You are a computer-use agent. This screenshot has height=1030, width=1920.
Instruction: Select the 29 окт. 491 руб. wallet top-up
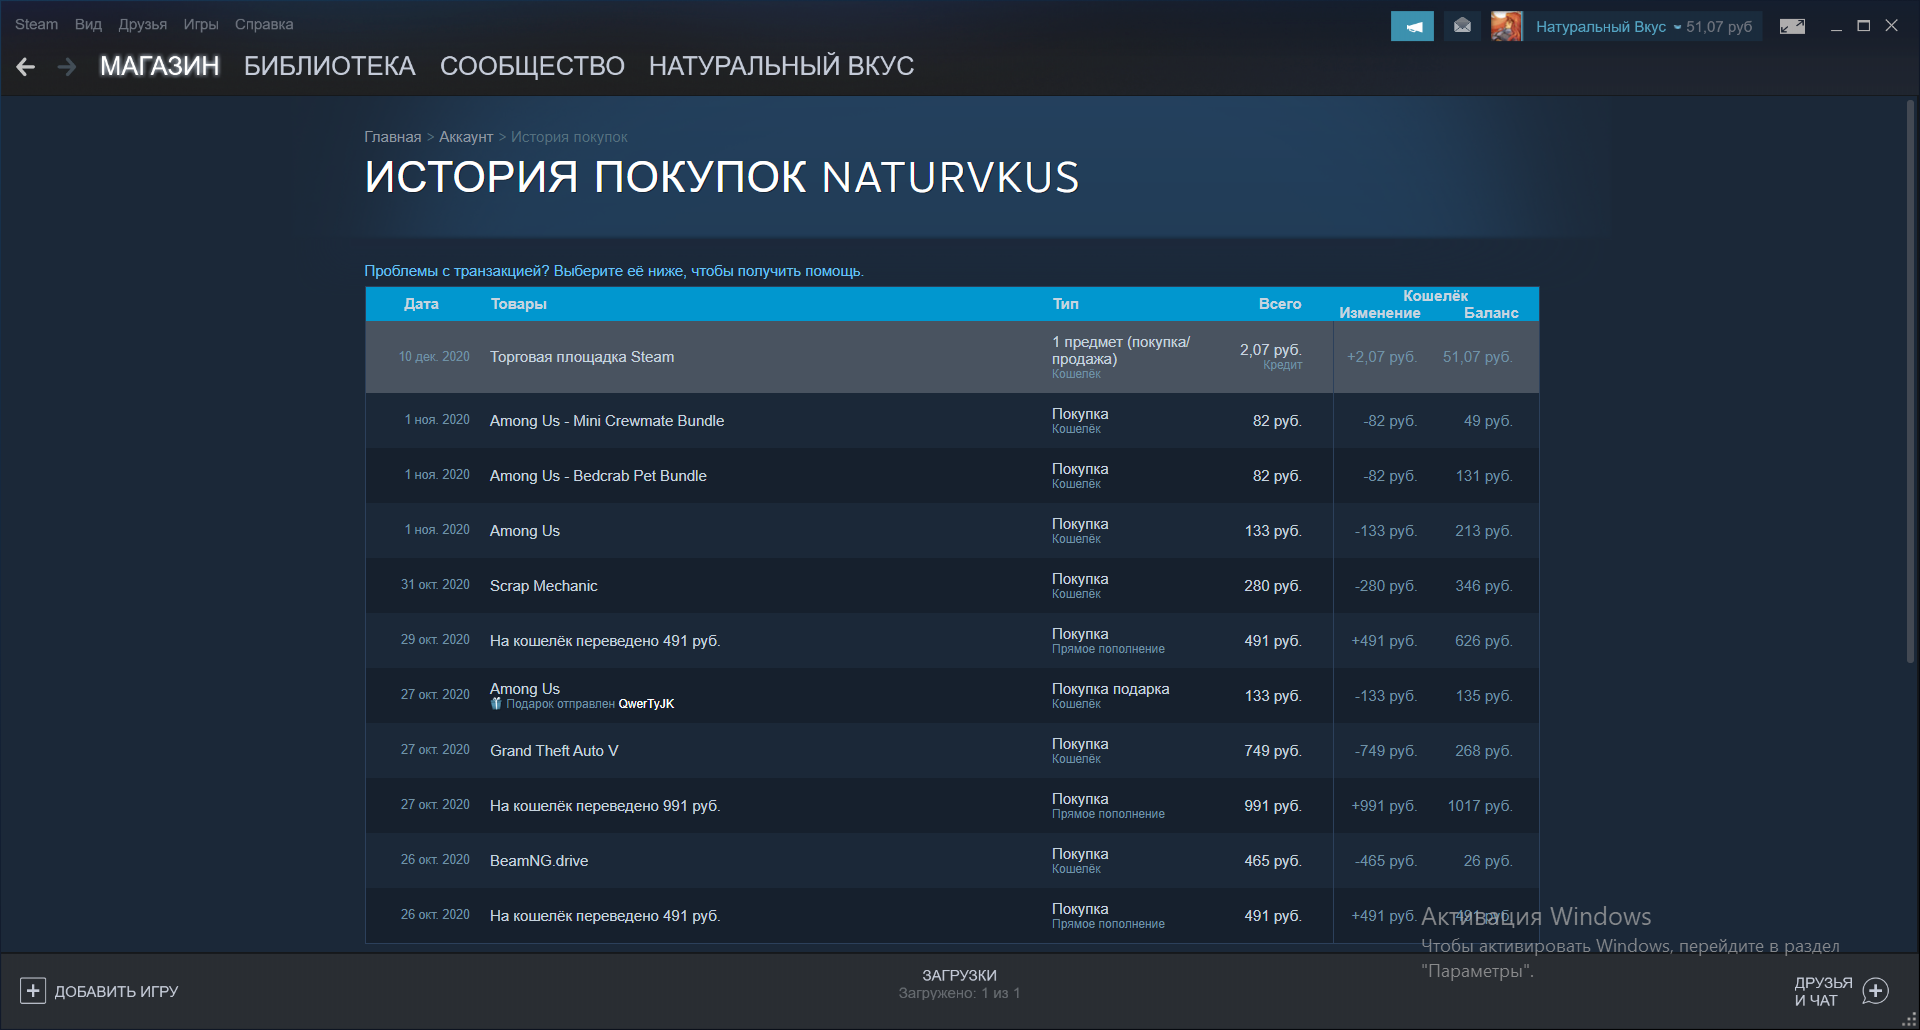pyautogui.click(x=952, y=641)
